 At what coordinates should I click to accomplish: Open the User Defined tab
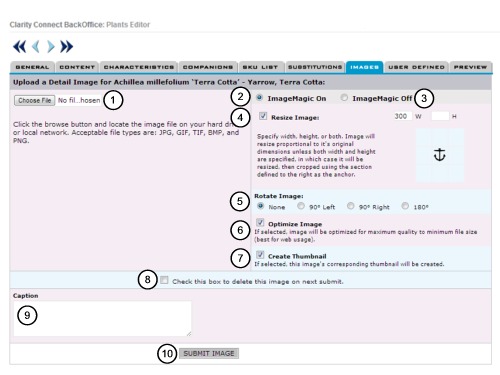pos(416,67)
